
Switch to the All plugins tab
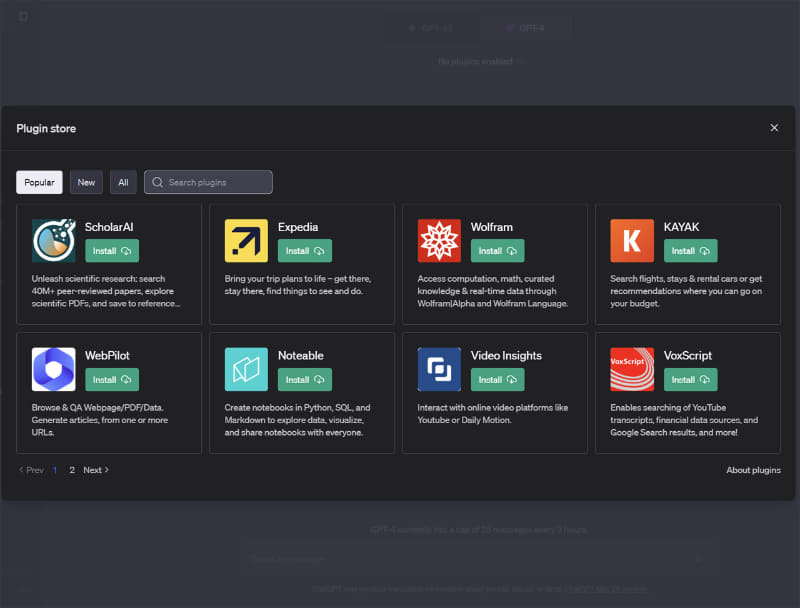click(x=123, y=182)
